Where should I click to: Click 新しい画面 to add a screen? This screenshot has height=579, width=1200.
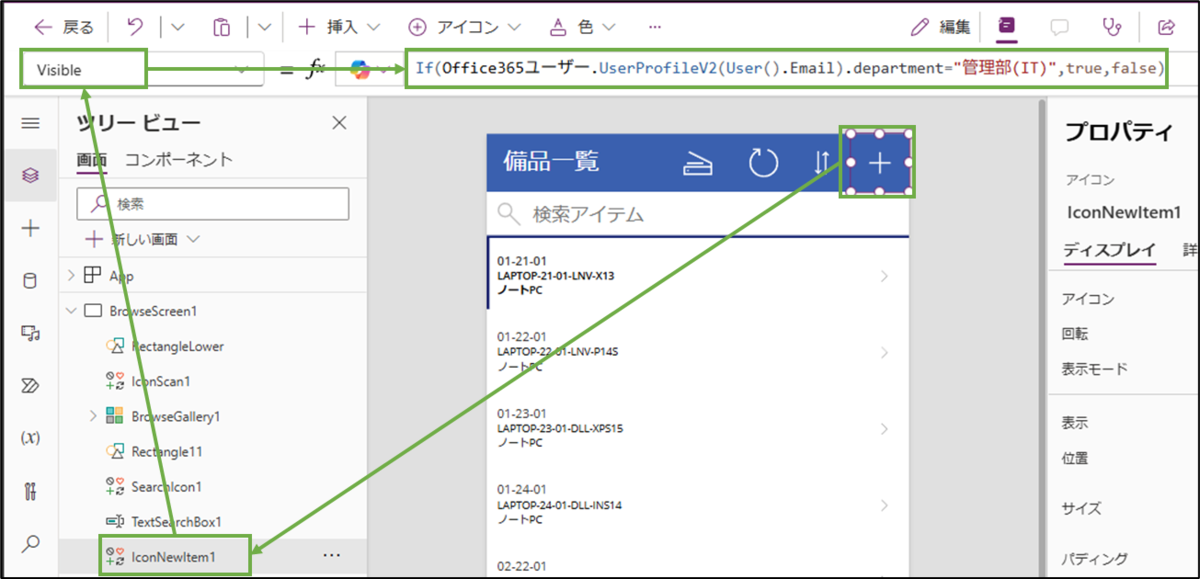click(x=142, y=240)
